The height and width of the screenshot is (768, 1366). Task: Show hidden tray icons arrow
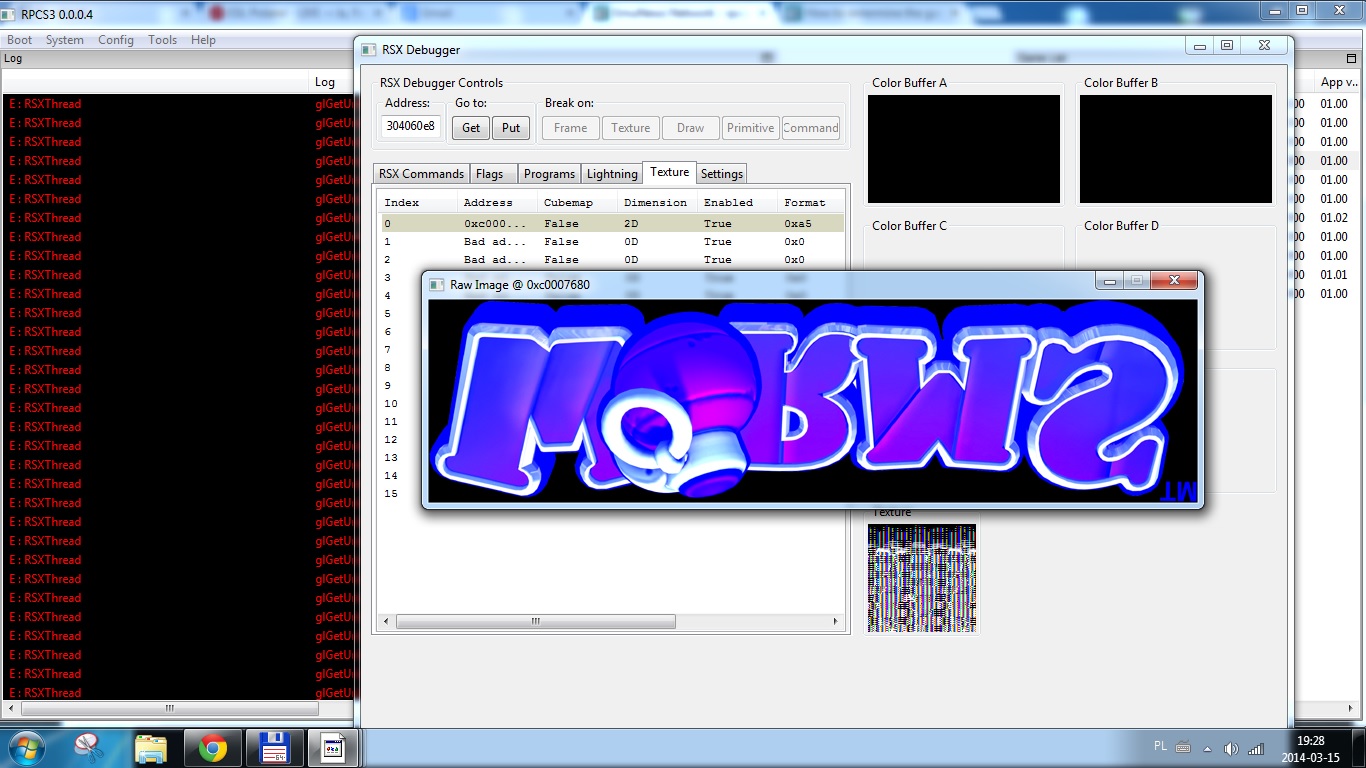(x=1207, y=749)
